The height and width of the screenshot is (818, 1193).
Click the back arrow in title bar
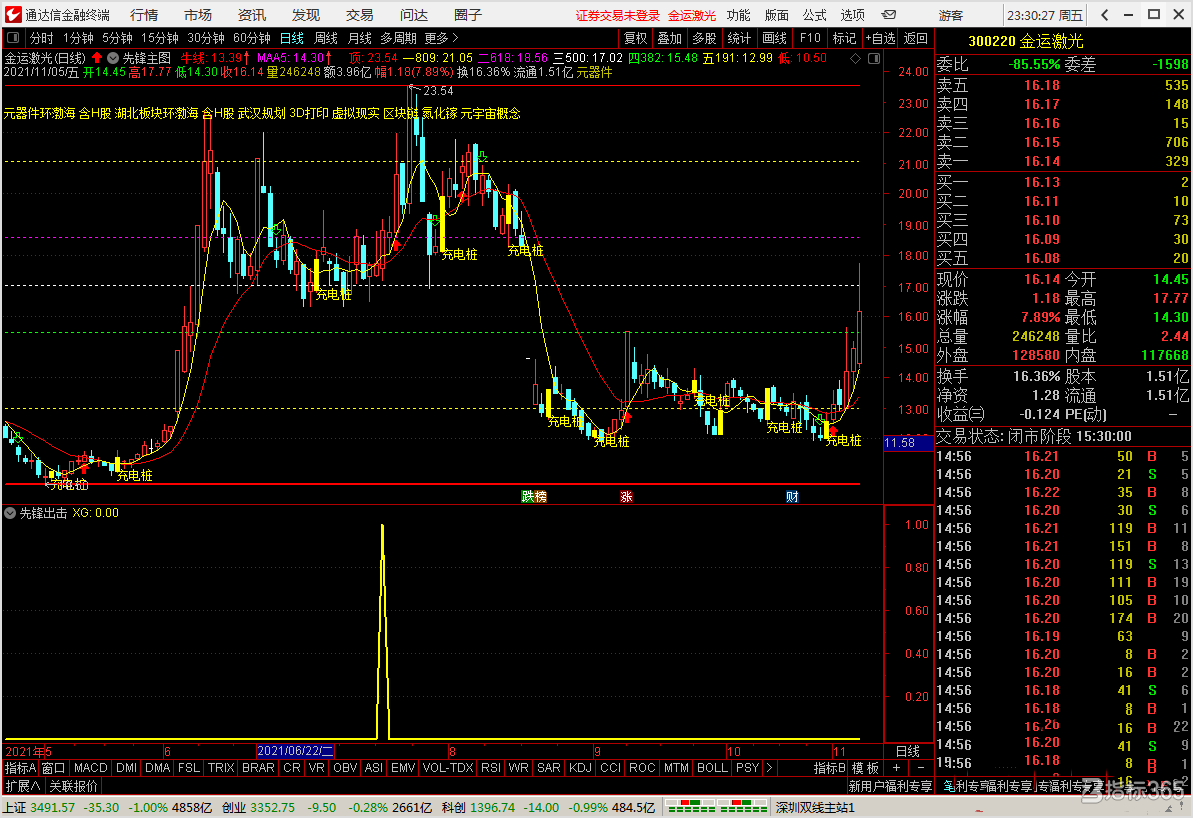point(1105,14)
